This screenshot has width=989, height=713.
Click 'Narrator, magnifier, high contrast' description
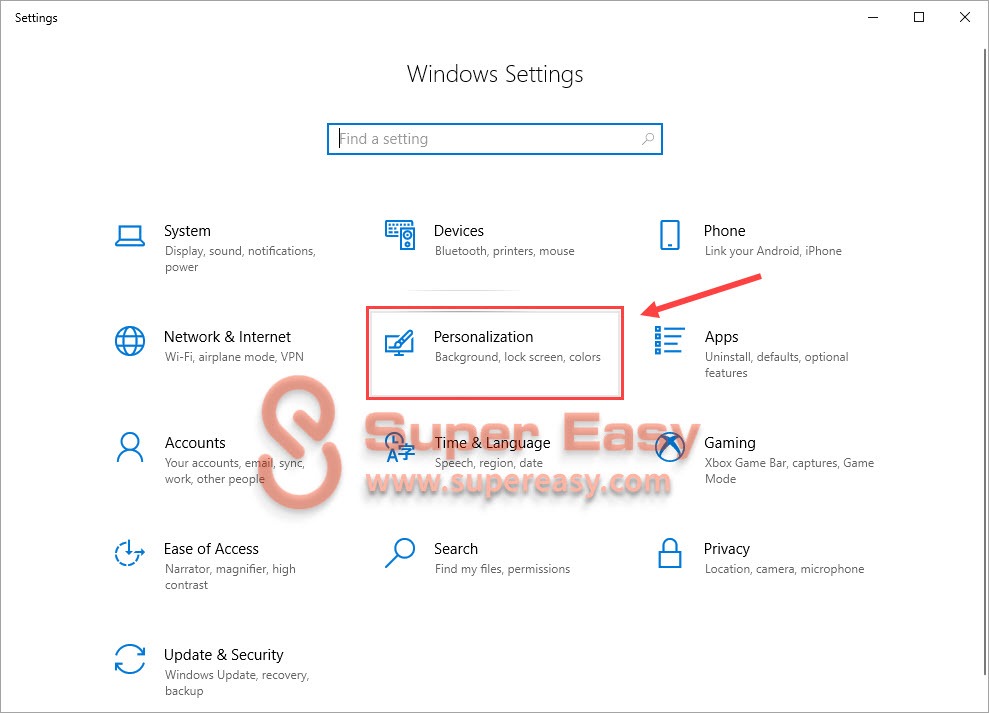pyautogui.click(x=230, y=577)
